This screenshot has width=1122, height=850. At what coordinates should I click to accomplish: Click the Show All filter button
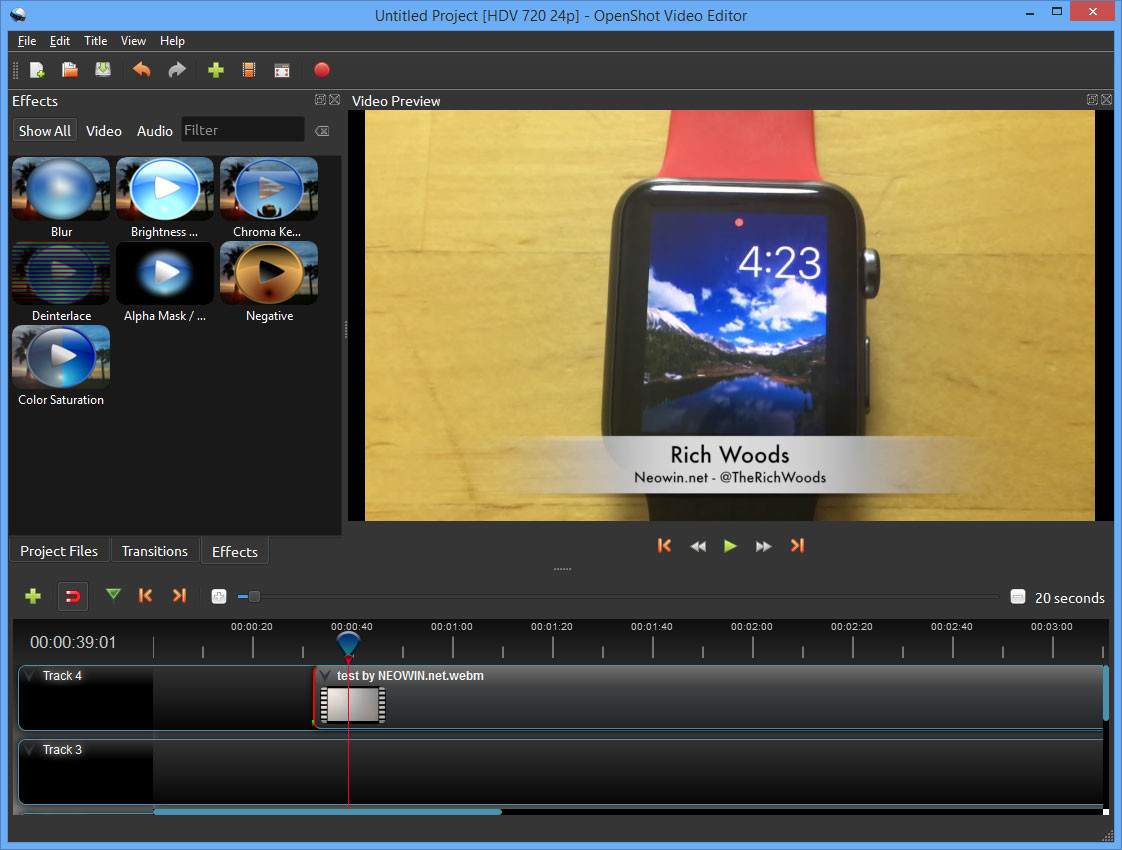pyautogui.click(x=44, y=131)
